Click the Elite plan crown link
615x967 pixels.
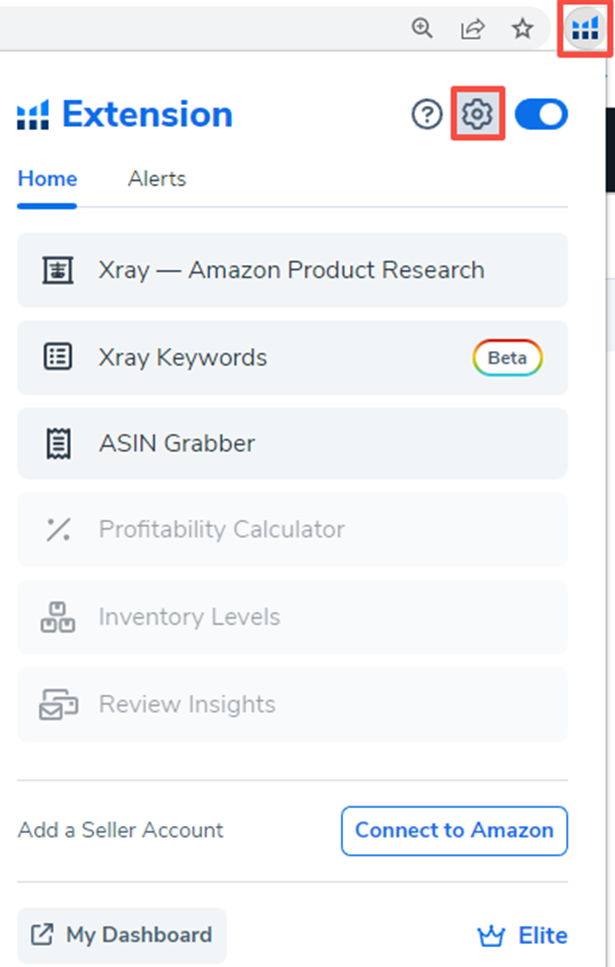coord(523,936)
